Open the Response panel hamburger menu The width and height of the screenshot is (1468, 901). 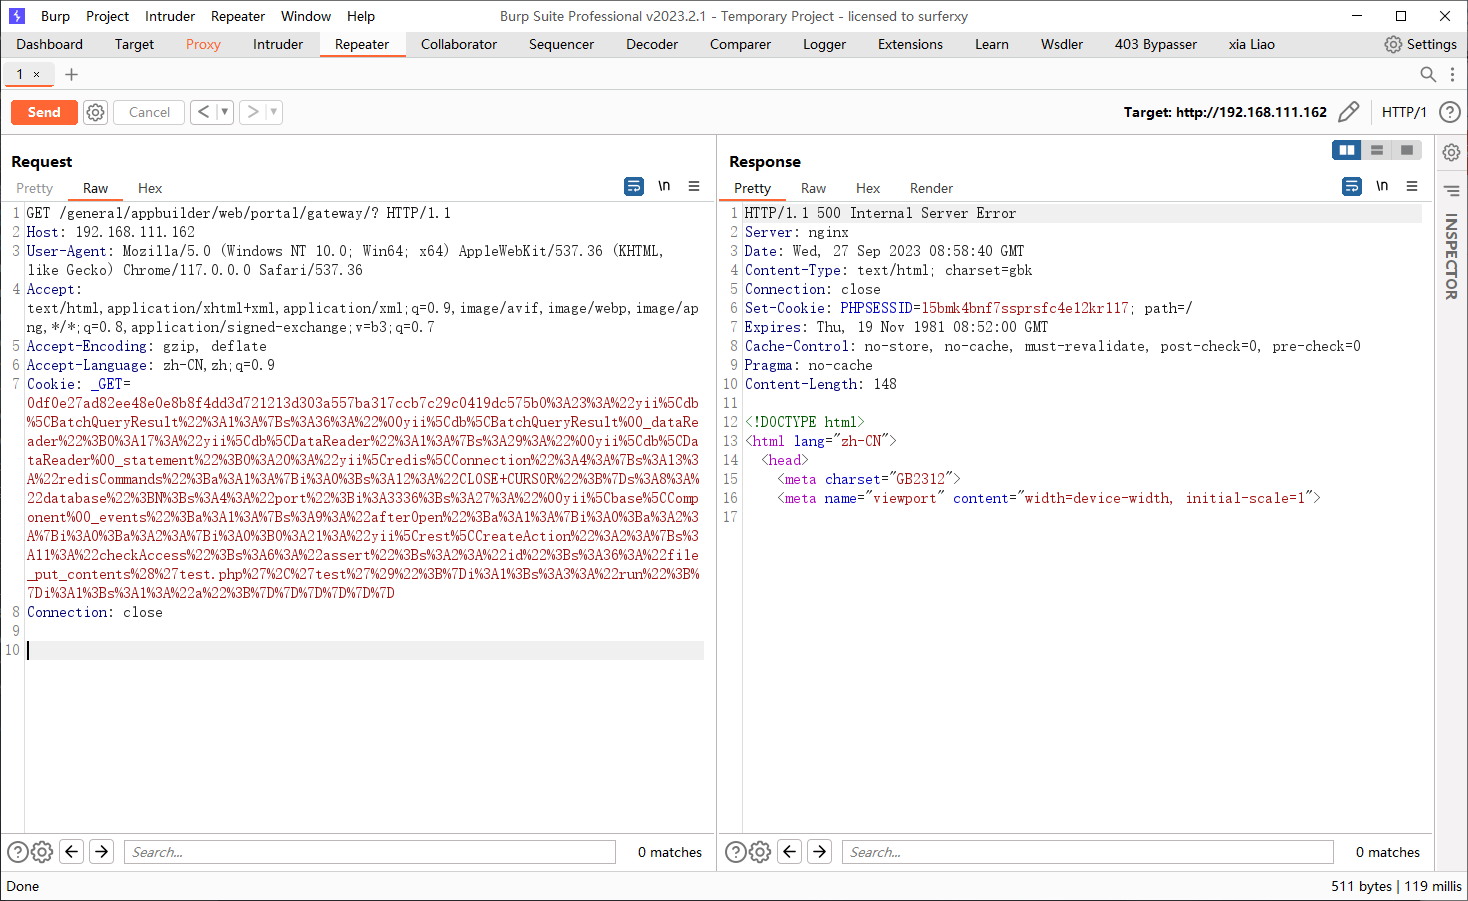(x=1412, y=186)
